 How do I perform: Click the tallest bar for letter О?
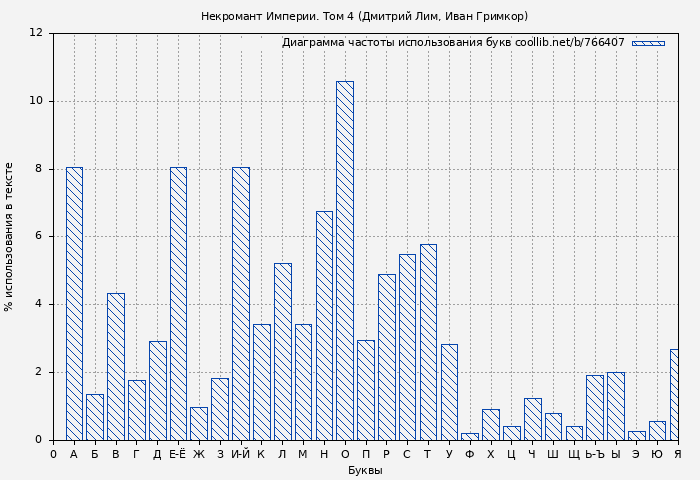pyautogui.click(x=344, y=260)
